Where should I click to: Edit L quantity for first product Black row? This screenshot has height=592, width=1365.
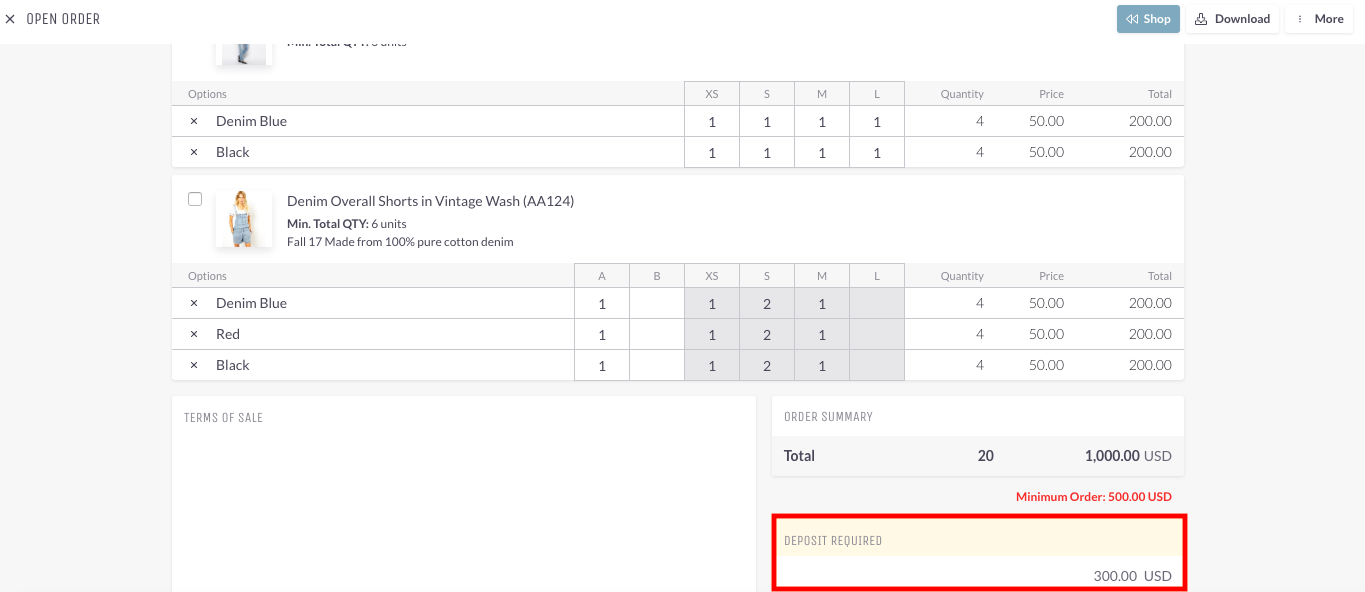click(x=877, y=152)
